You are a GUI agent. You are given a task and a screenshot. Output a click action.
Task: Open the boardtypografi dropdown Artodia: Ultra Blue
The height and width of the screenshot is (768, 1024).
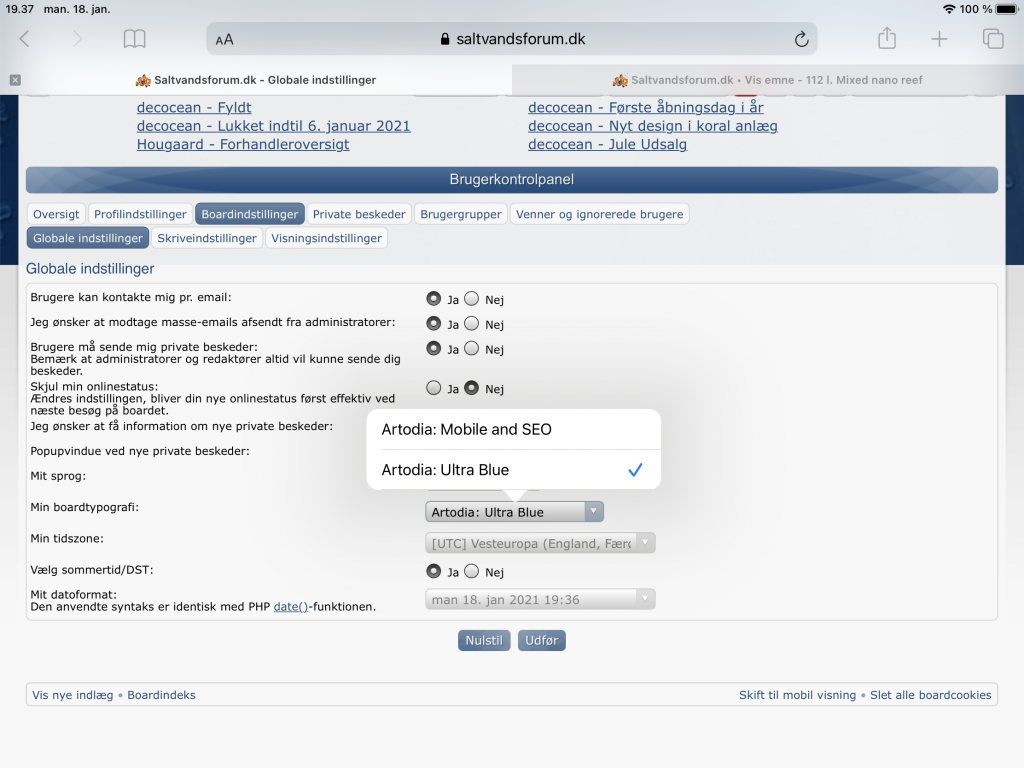[x=514, y=512]
